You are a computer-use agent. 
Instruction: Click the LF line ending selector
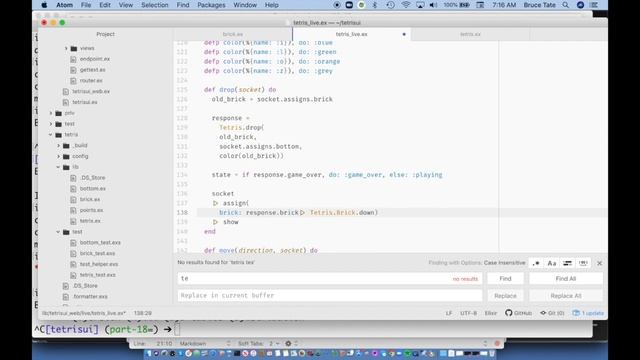(x=449, y=313)
